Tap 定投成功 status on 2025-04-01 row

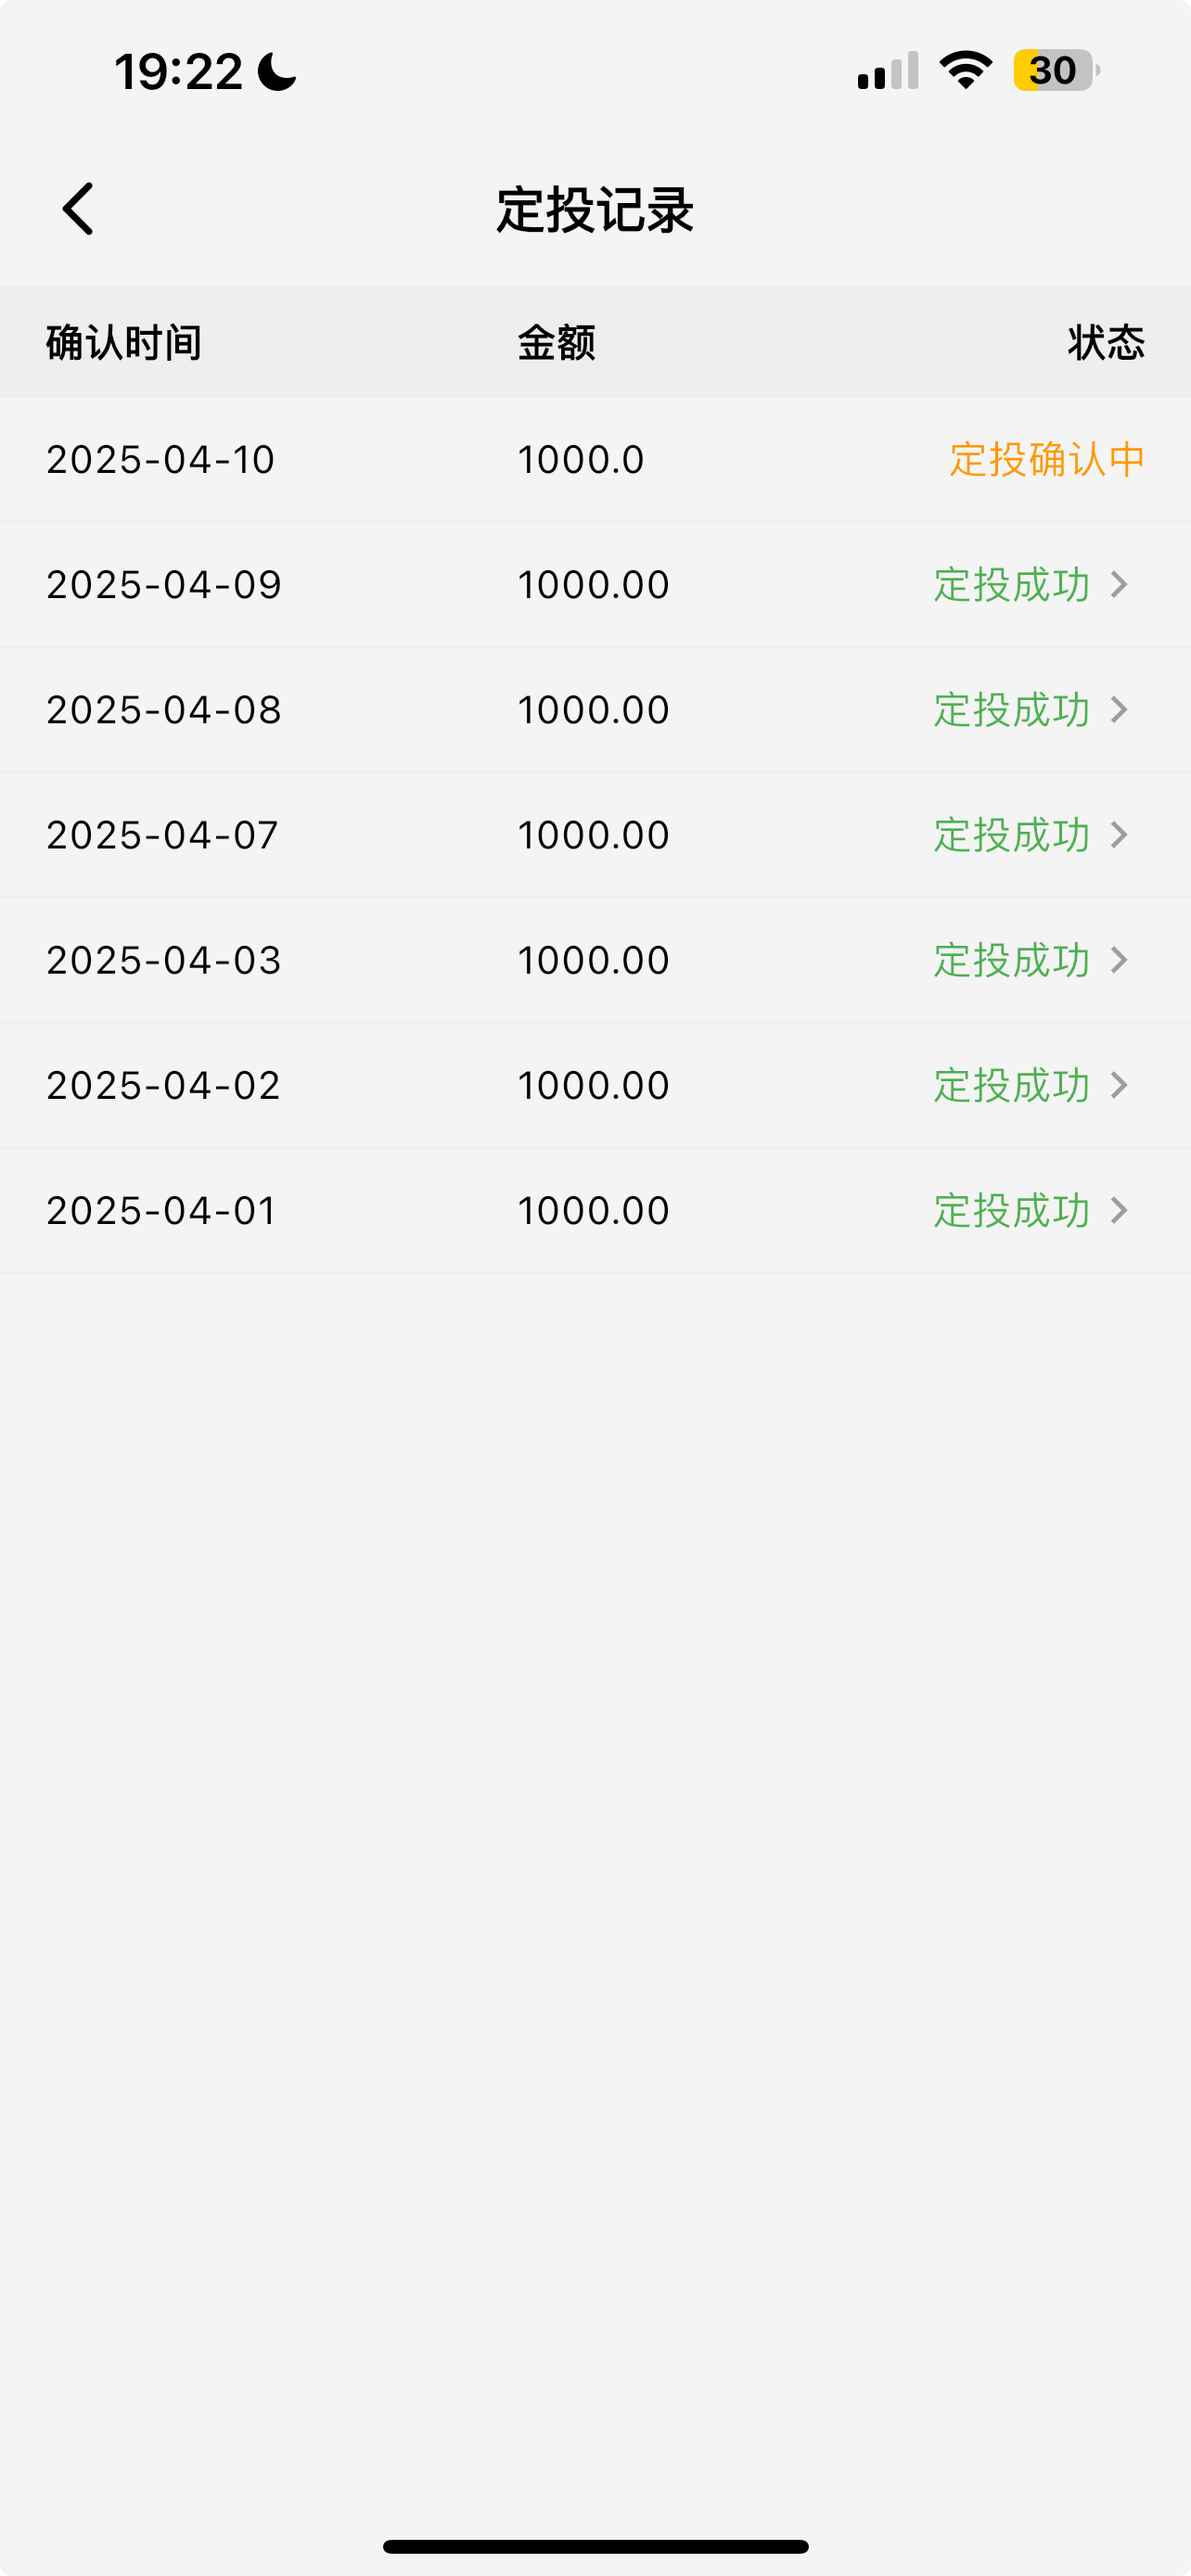(1011, 1210)
